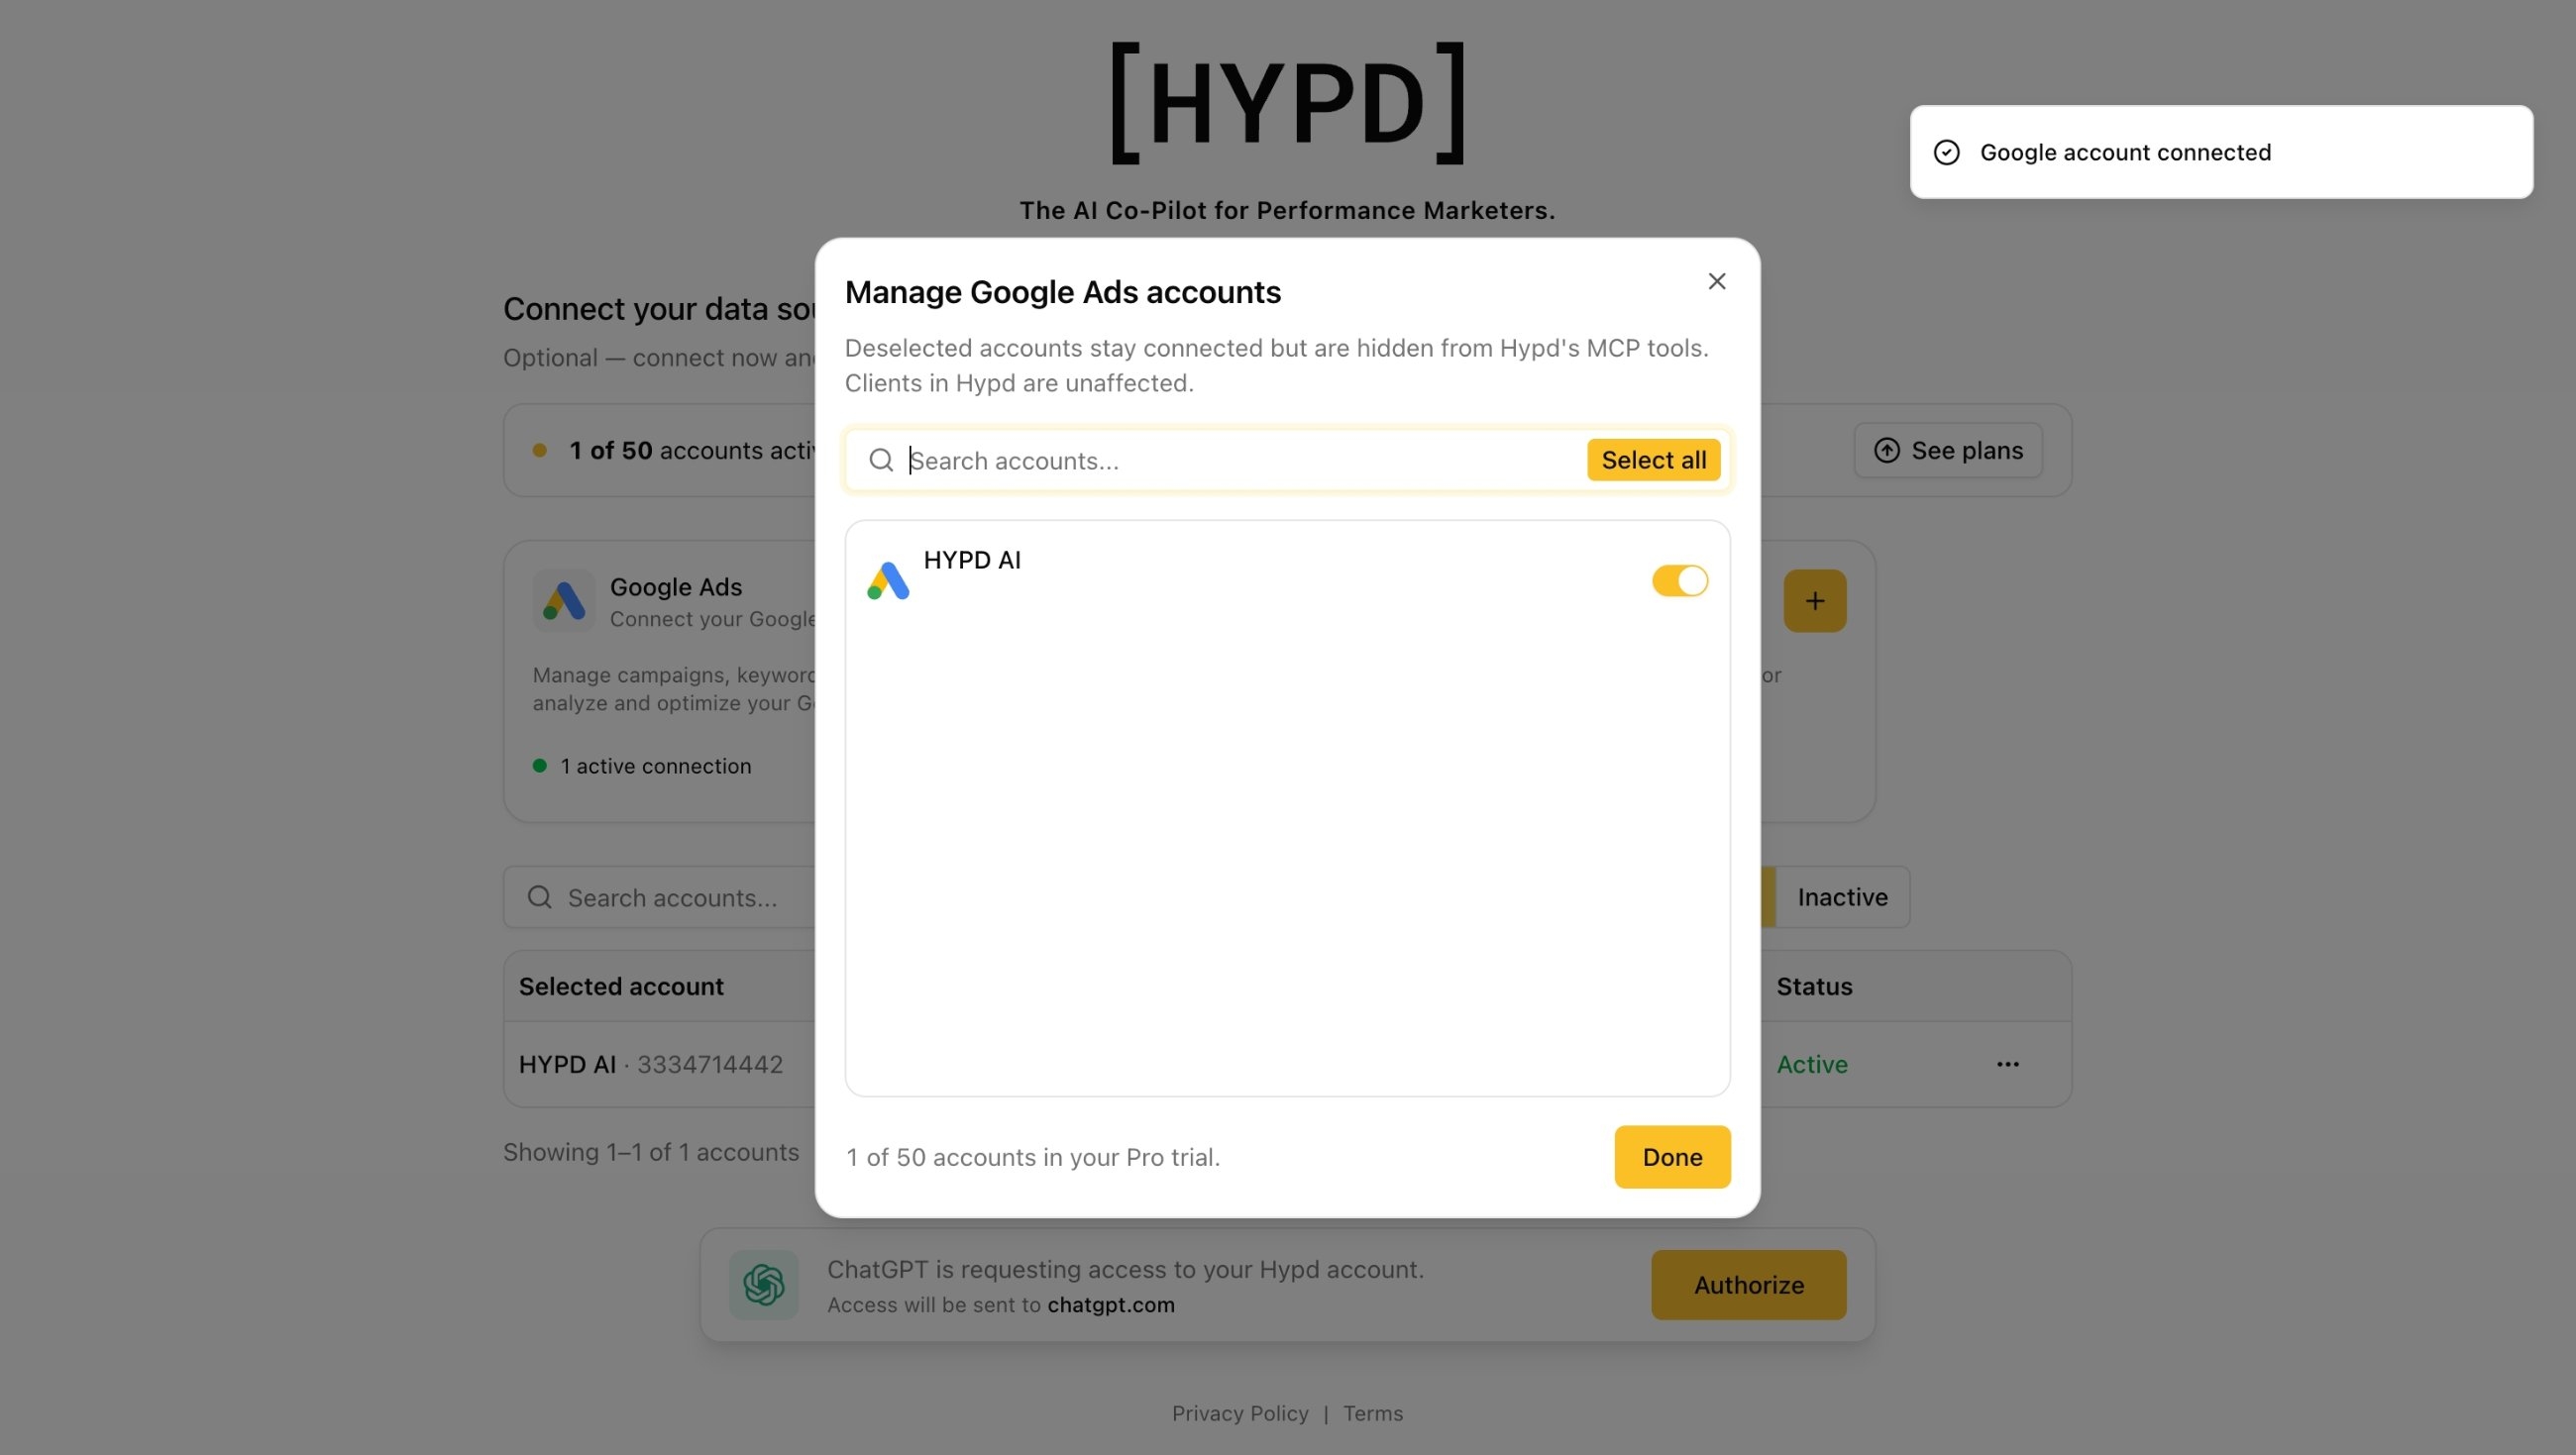Click the magnifier icon in the dialog search
The width and height of the screenshot is (2576, 1455).
point(880,460)
